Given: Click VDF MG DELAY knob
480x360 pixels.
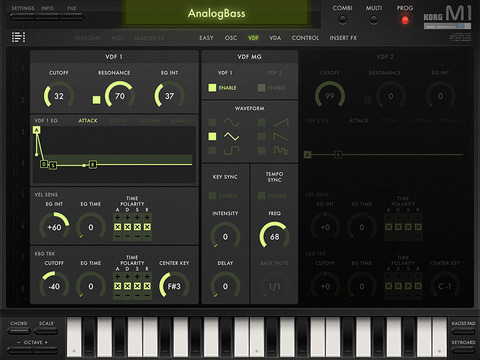Looking at the screenshot, I should tap(225, 286).
